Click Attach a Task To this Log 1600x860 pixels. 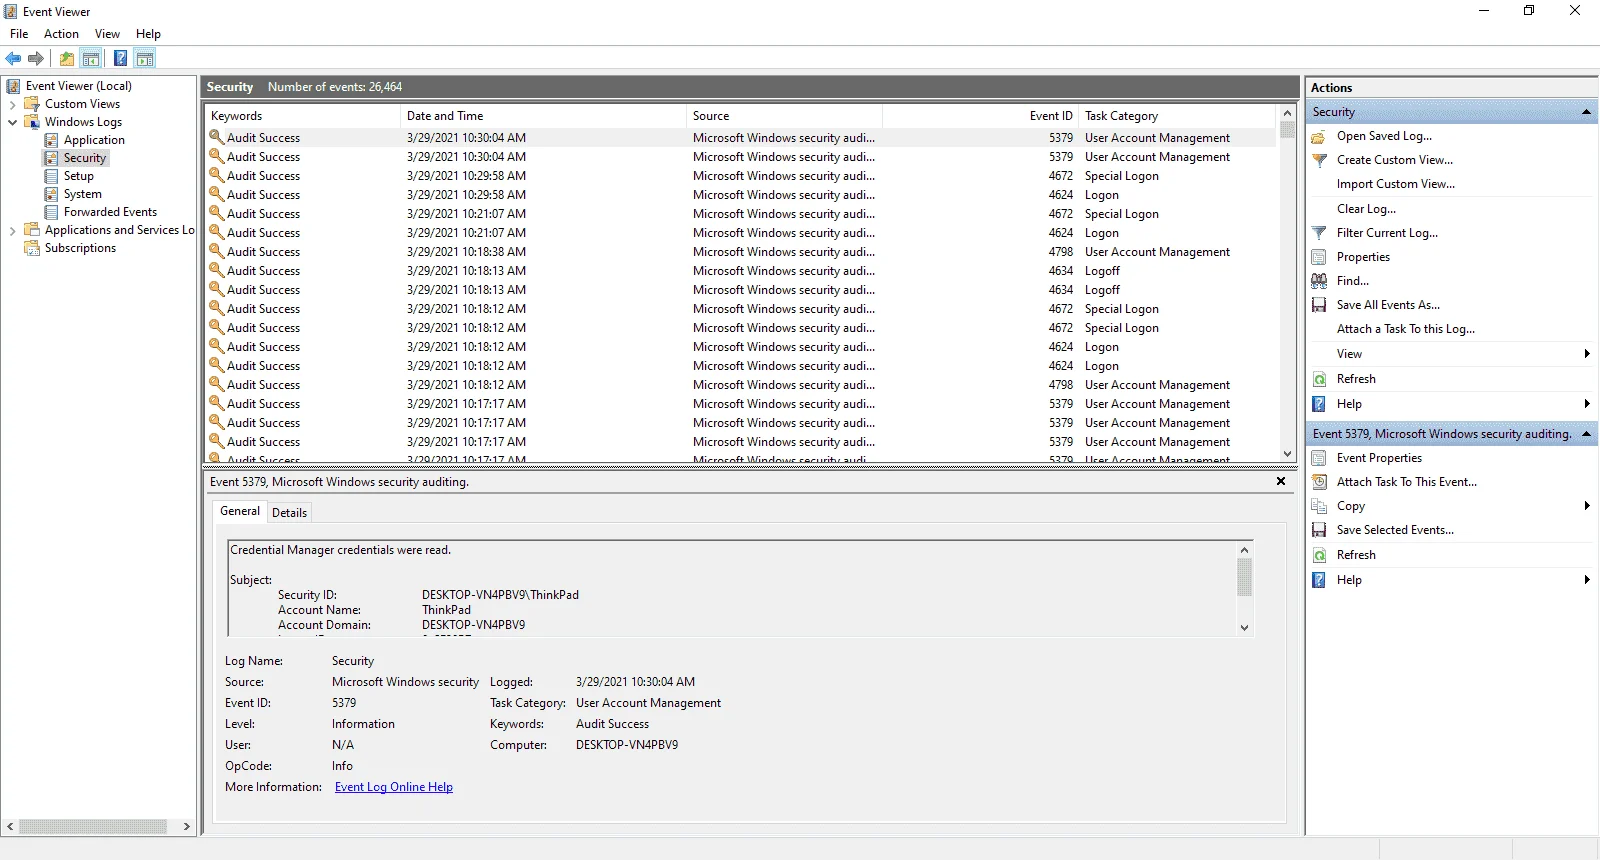tap(1406, 329)
